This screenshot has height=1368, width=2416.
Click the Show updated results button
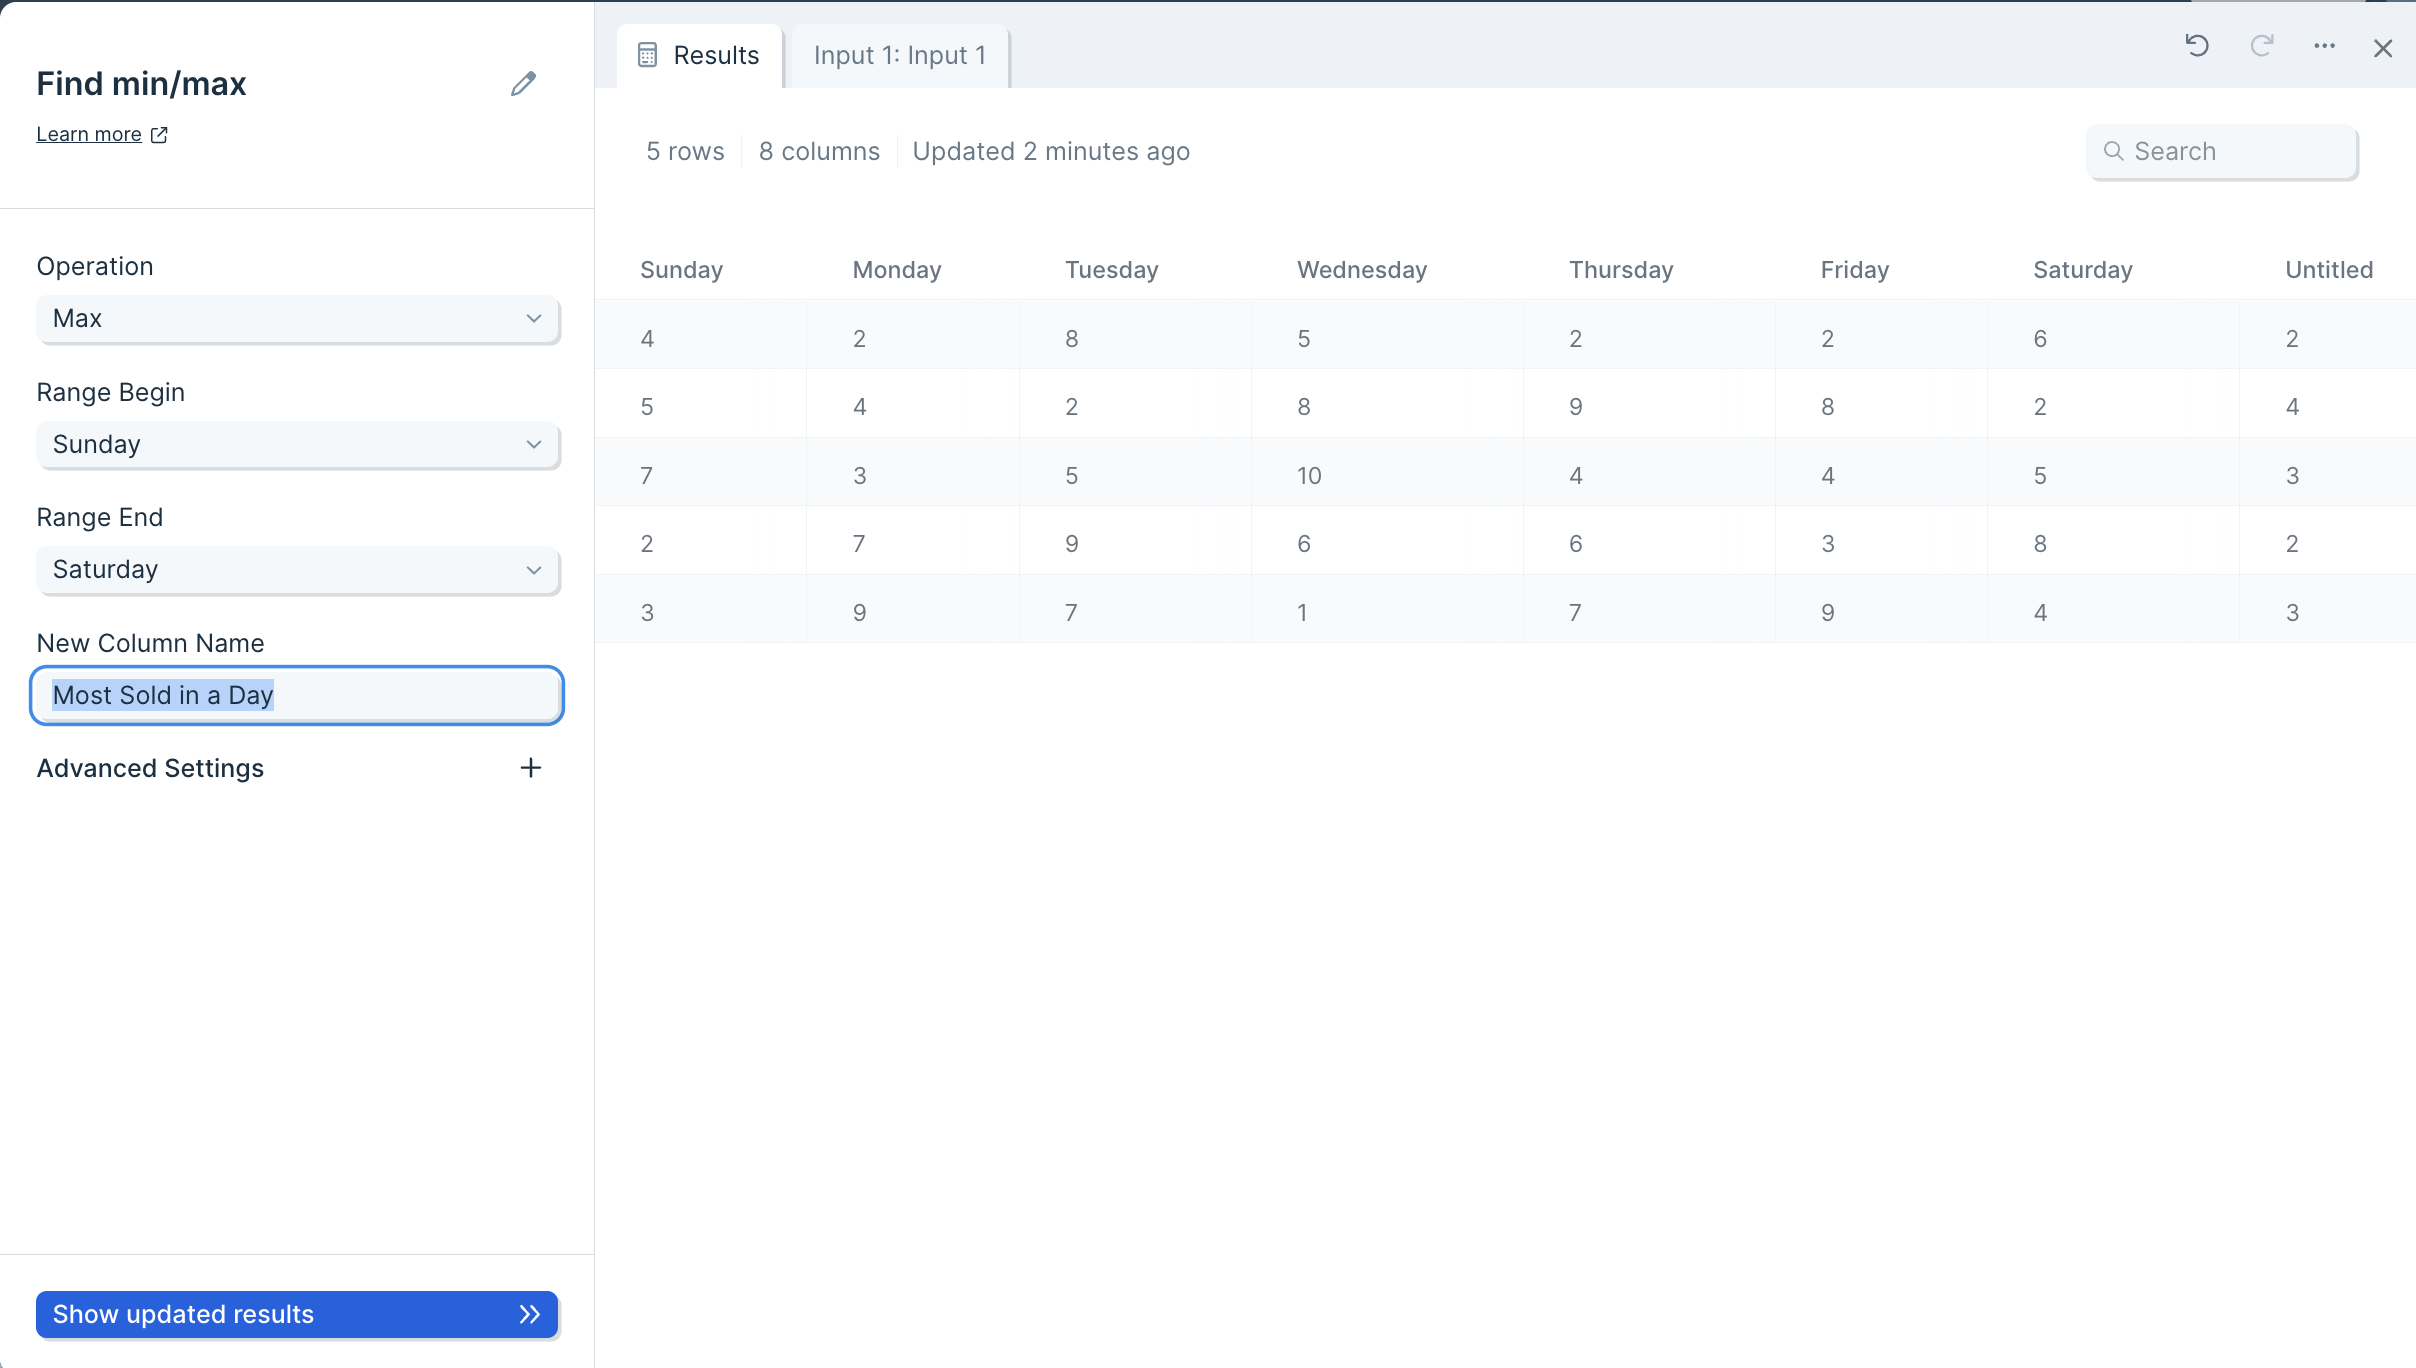coord(297,1314)
